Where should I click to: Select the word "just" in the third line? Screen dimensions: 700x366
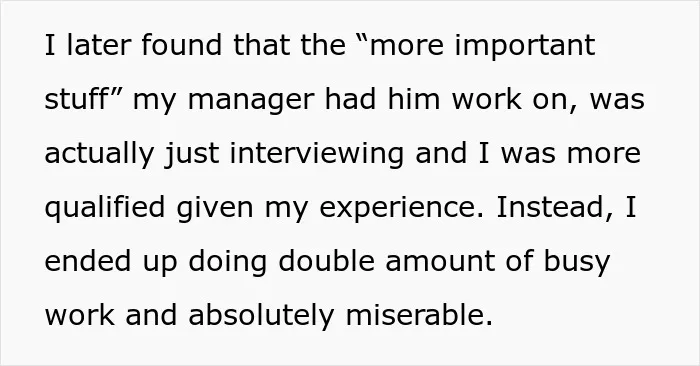[x=192, y=155]
